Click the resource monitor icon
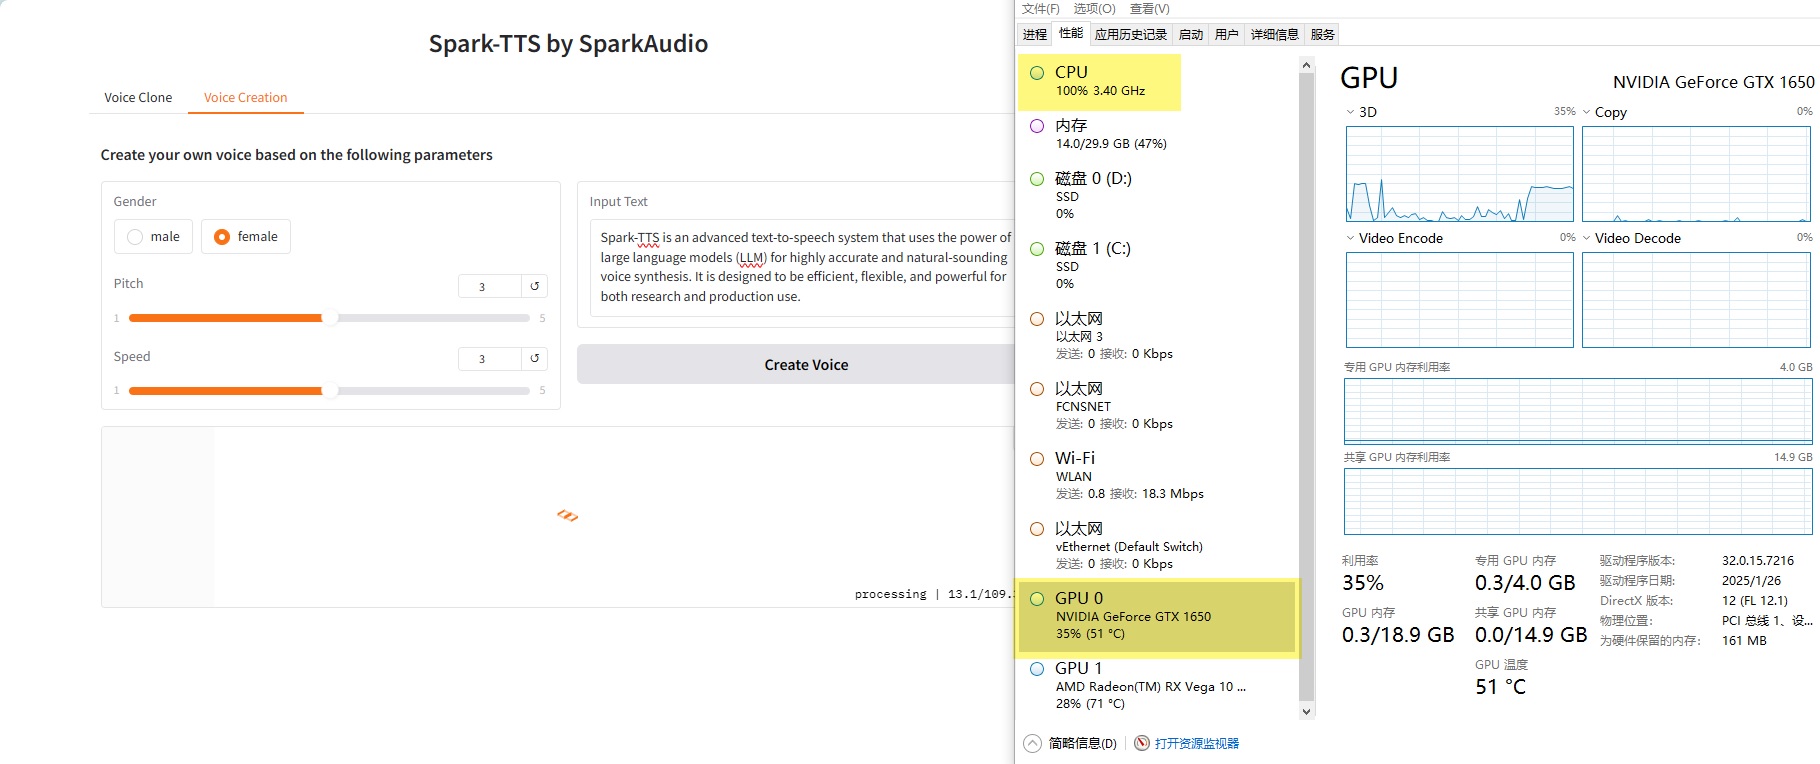Viewport: 1820px width, 764px height. tap(1142, 743)
